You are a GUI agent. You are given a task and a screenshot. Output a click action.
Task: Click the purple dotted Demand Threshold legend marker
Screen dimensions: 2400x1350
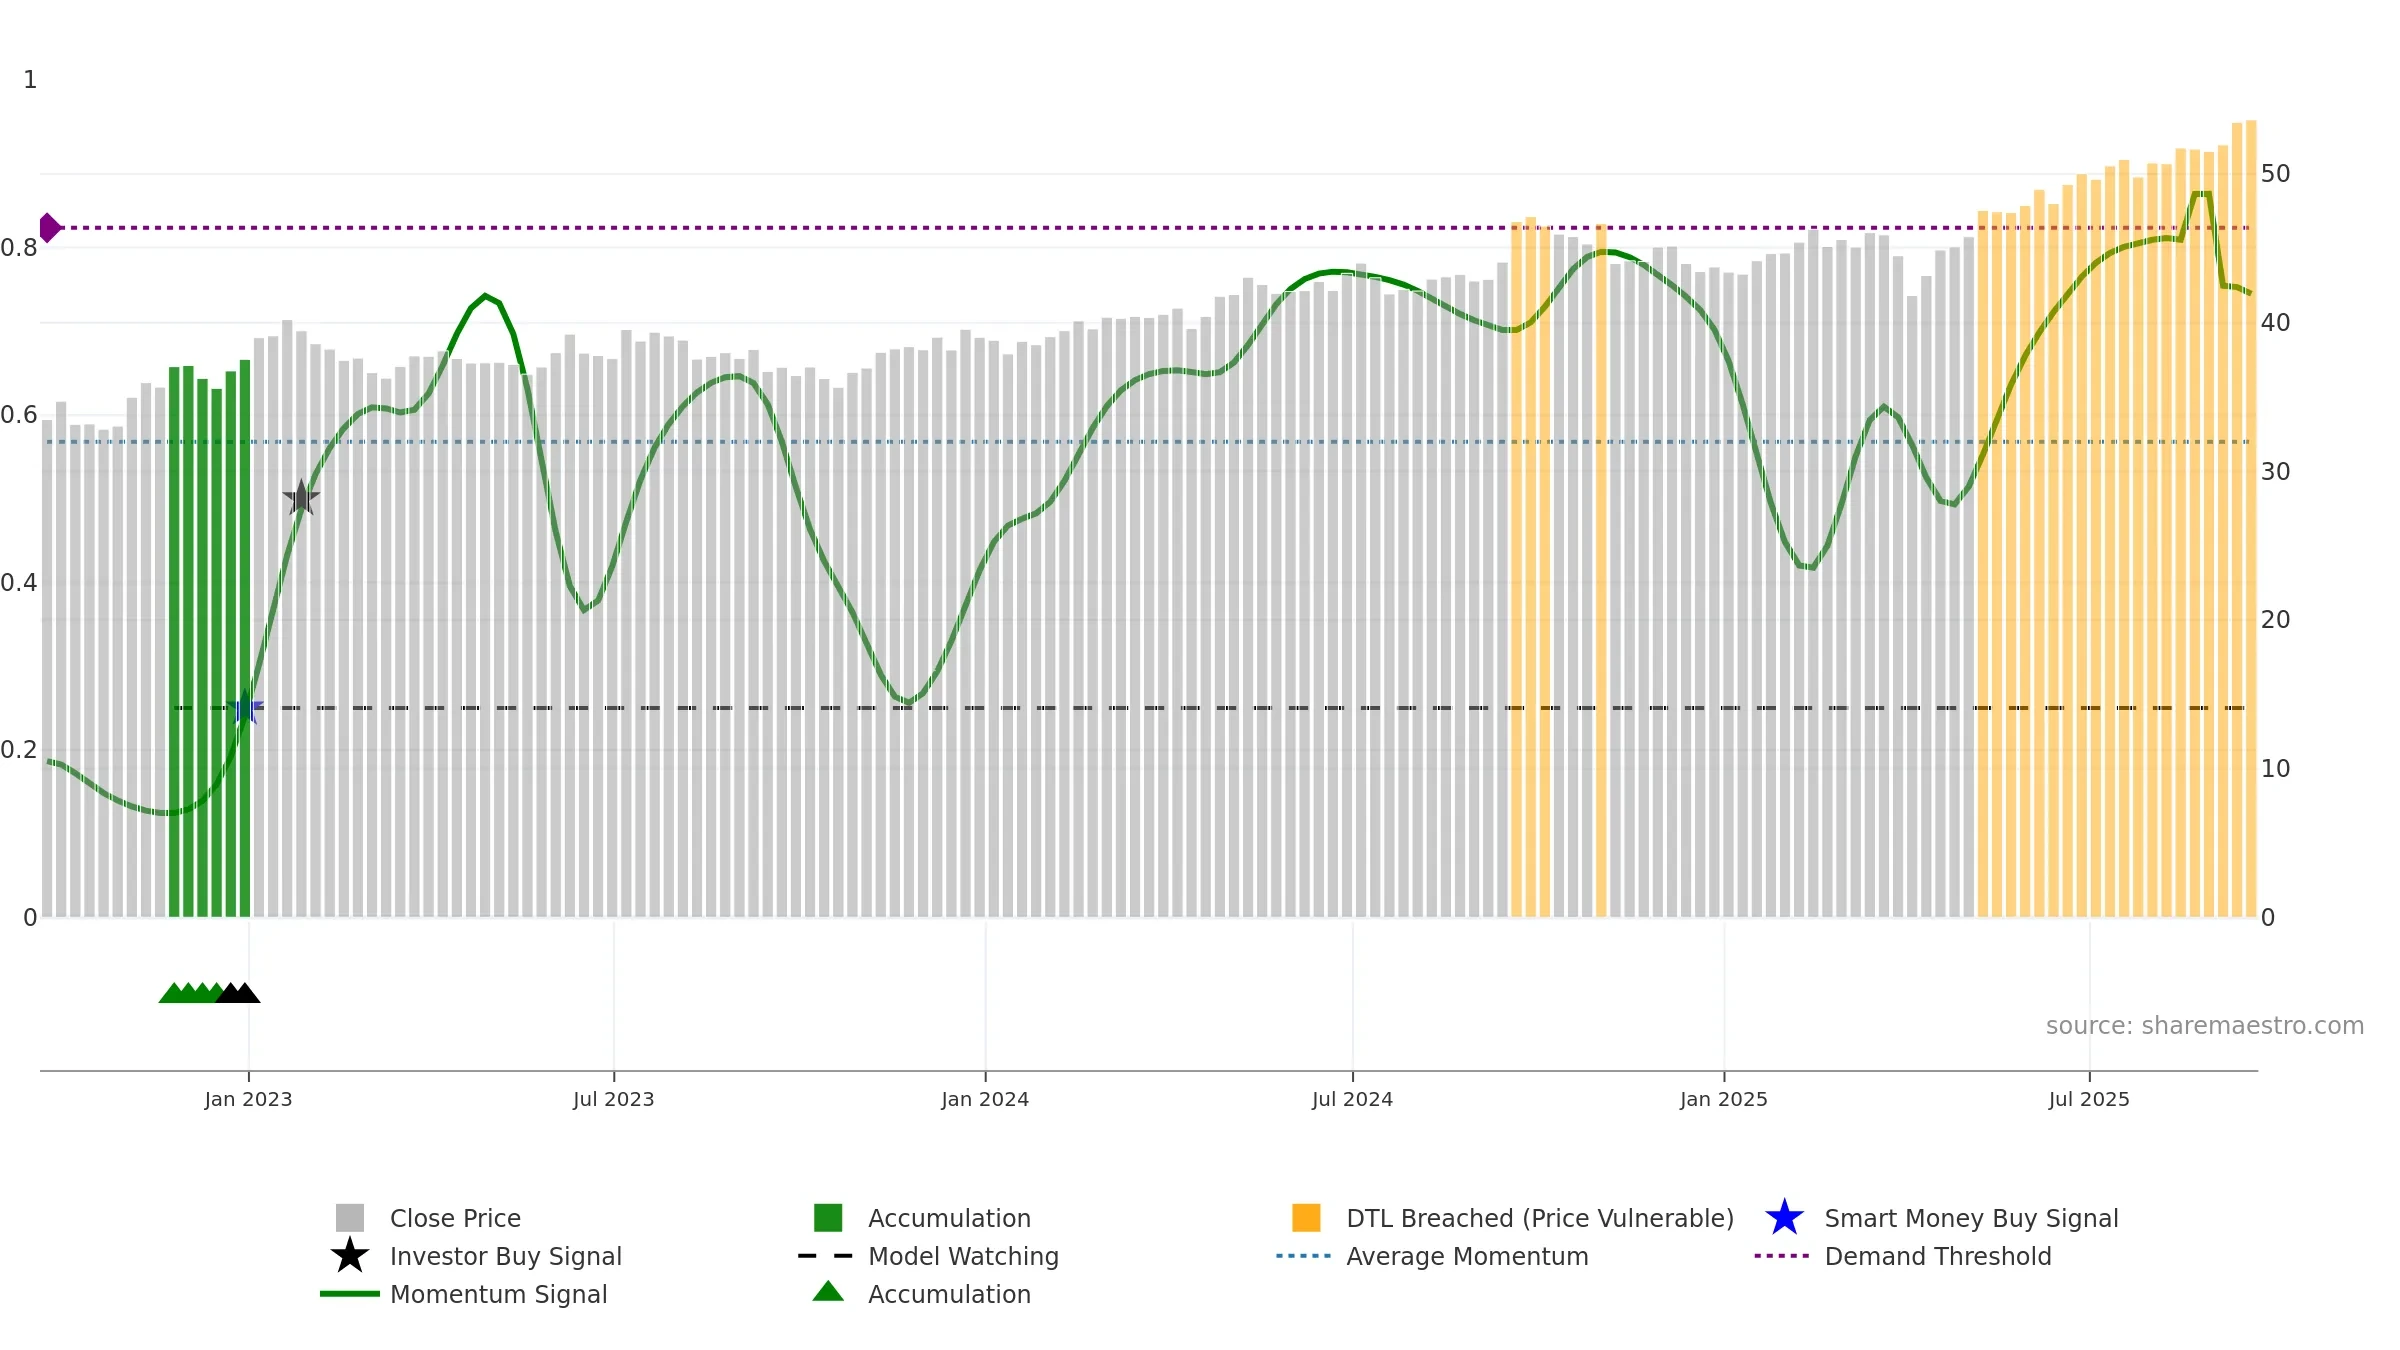[x=1782, y=1256]
